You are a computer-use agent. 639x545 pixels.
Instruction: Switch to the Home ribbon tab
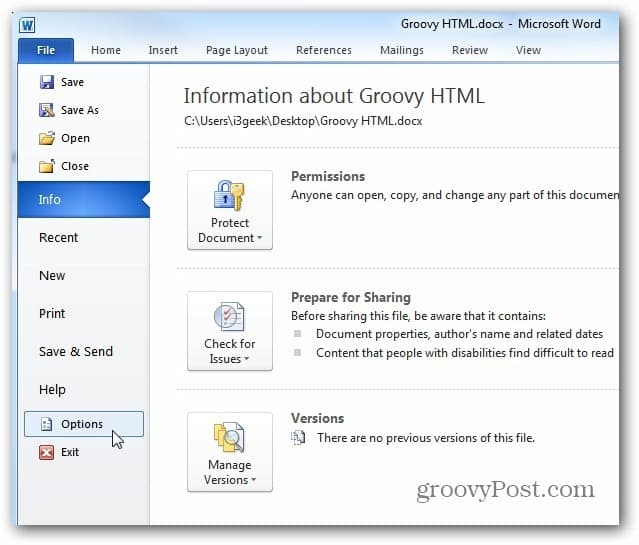106,50
